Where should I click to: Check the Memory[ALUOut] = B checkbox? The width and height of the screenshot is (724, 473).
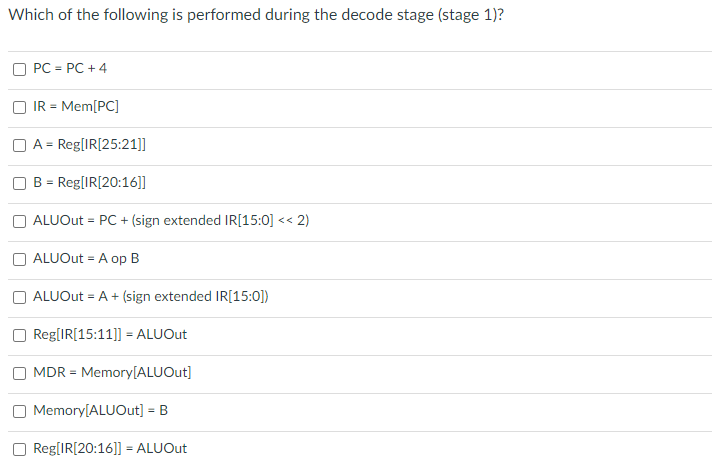pyautogui.click(x=19, y=411)
